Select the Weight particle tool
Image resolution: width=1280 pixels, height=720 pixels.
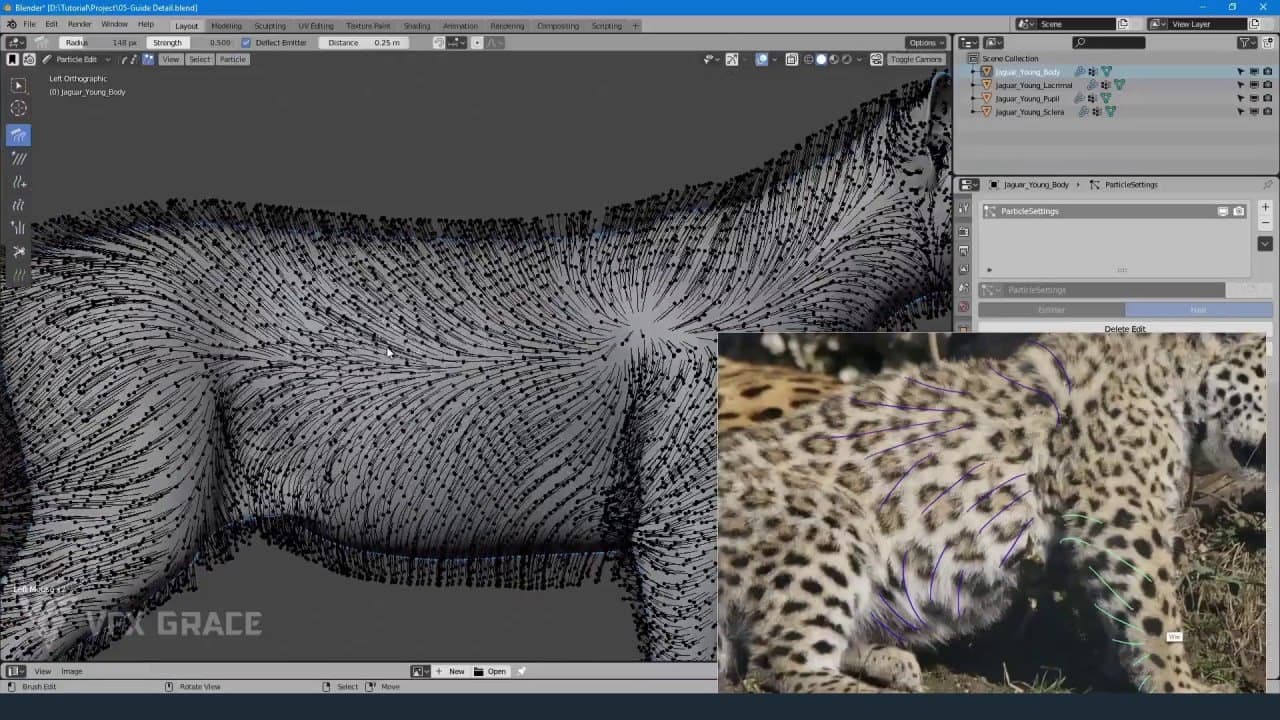(19, 274)
